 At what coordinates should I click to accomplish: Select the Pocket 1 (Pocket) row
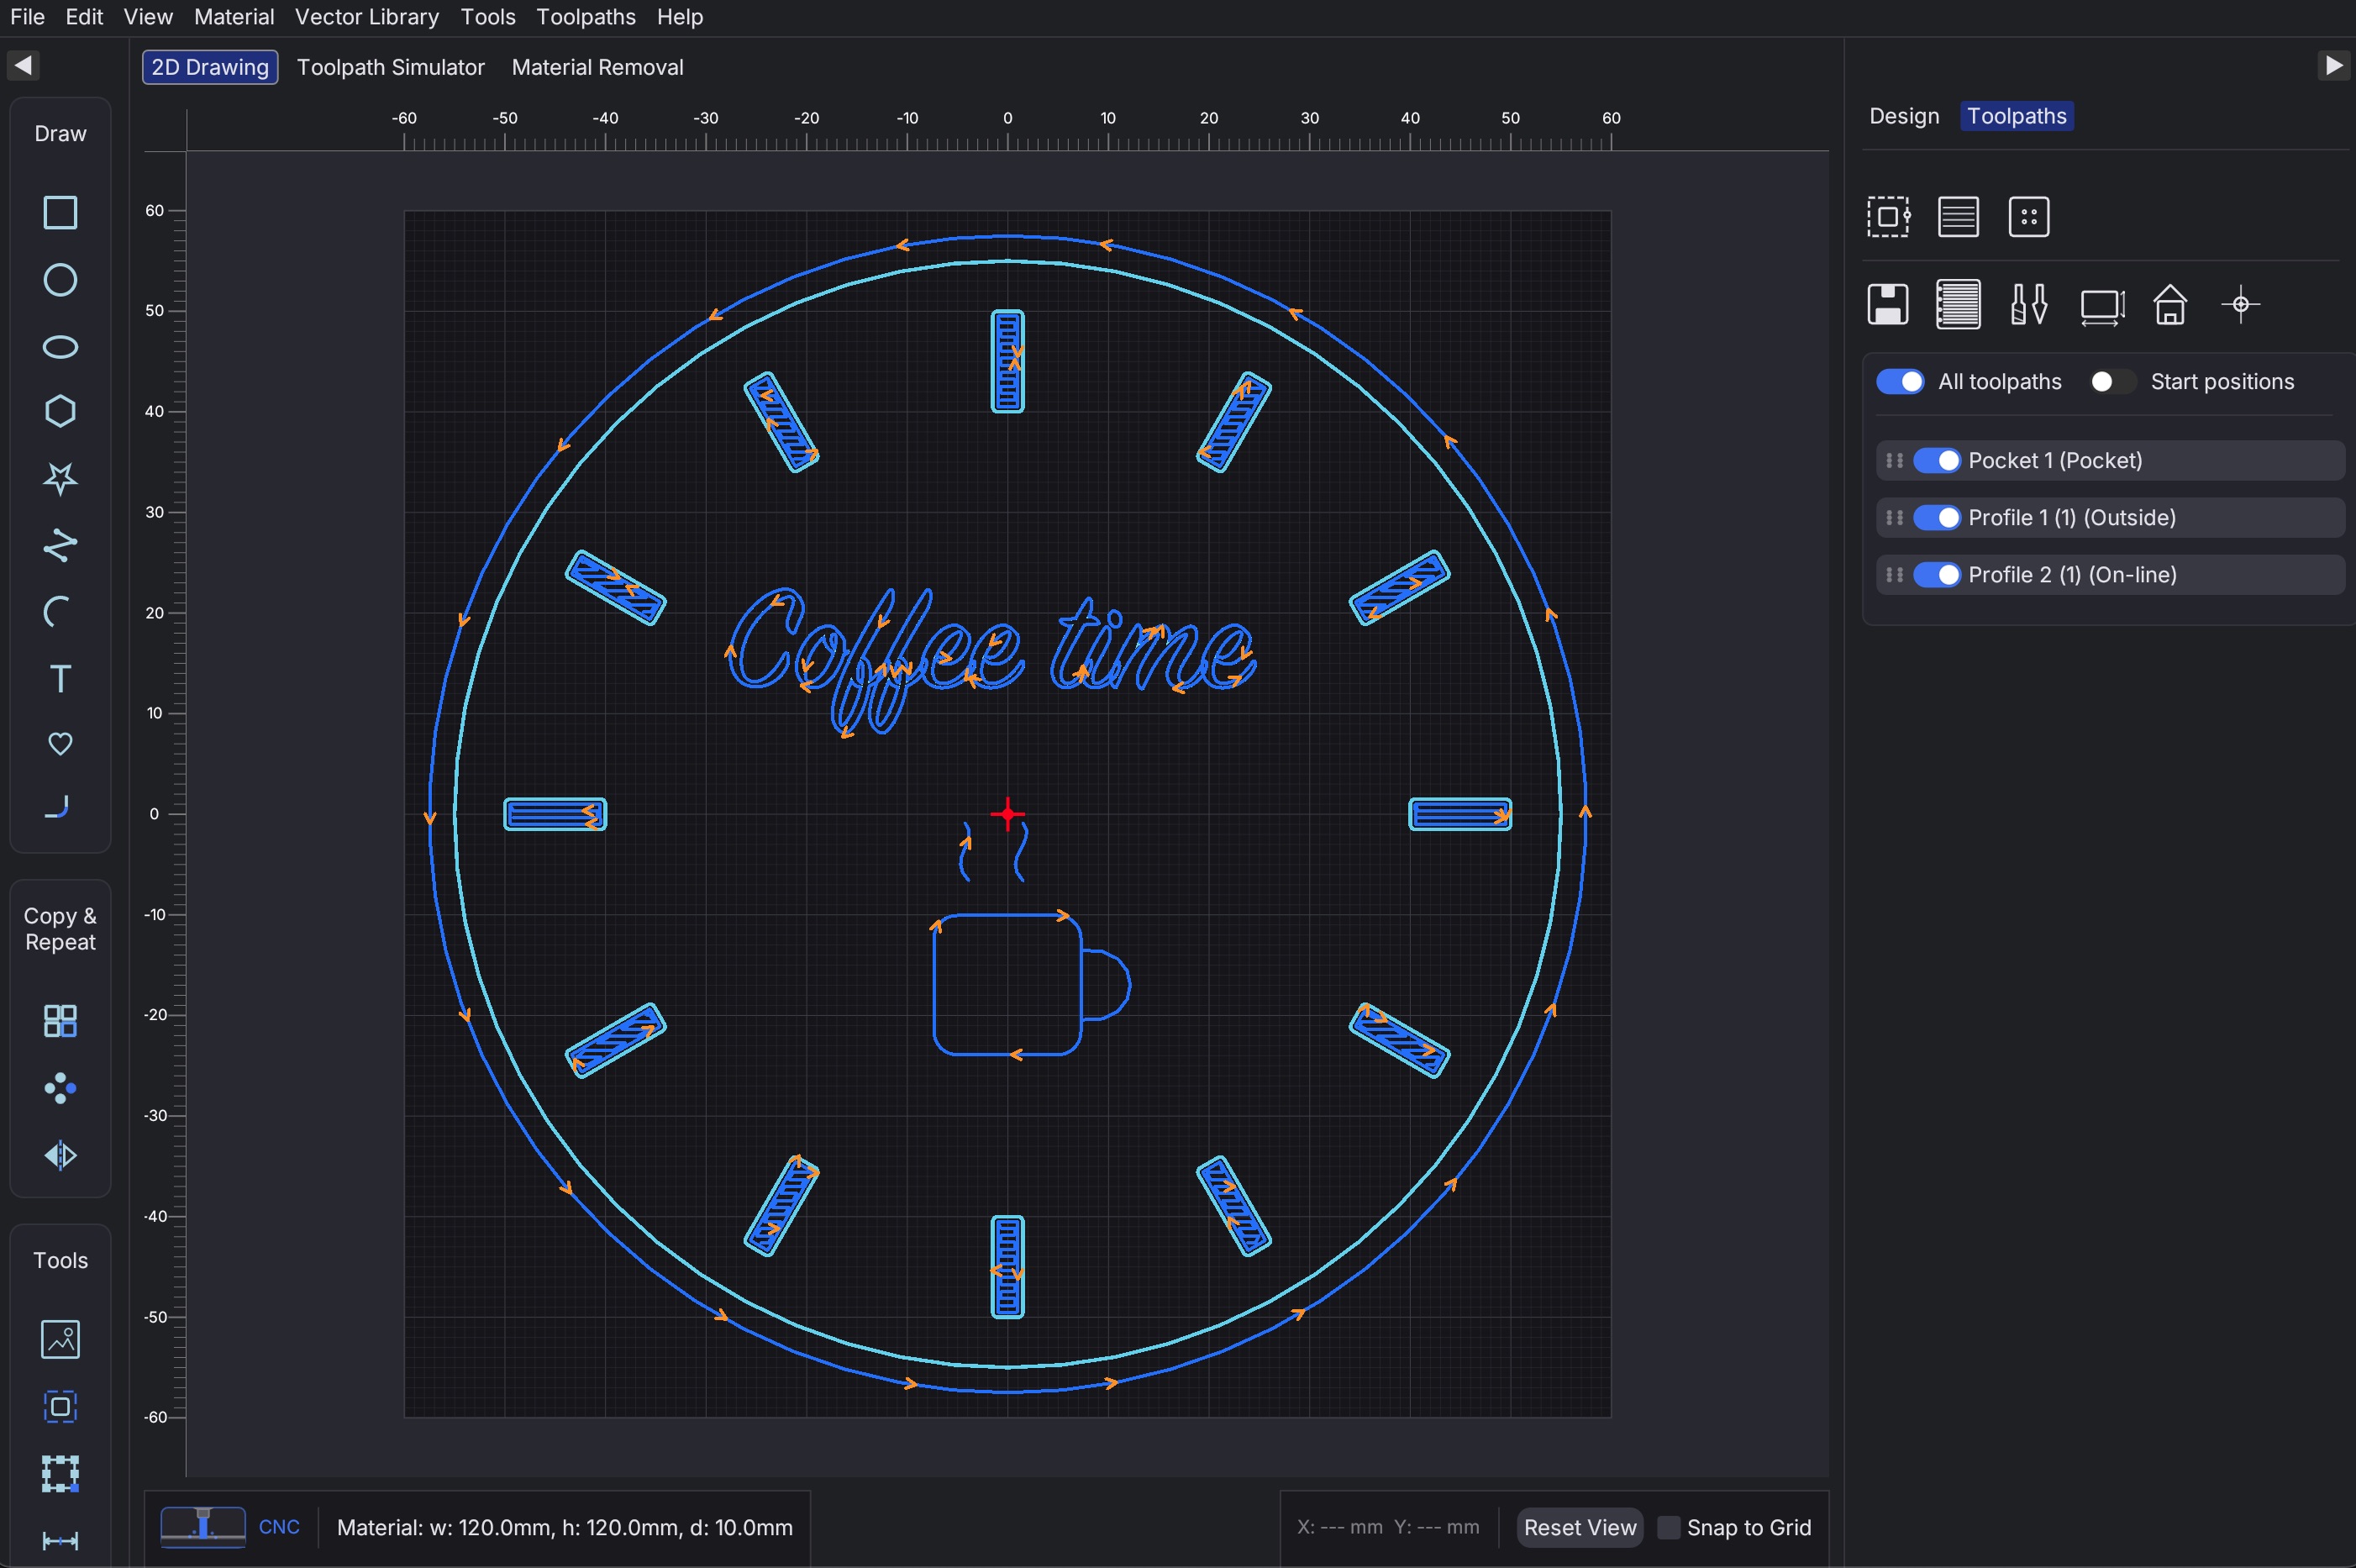point(2110,460)
